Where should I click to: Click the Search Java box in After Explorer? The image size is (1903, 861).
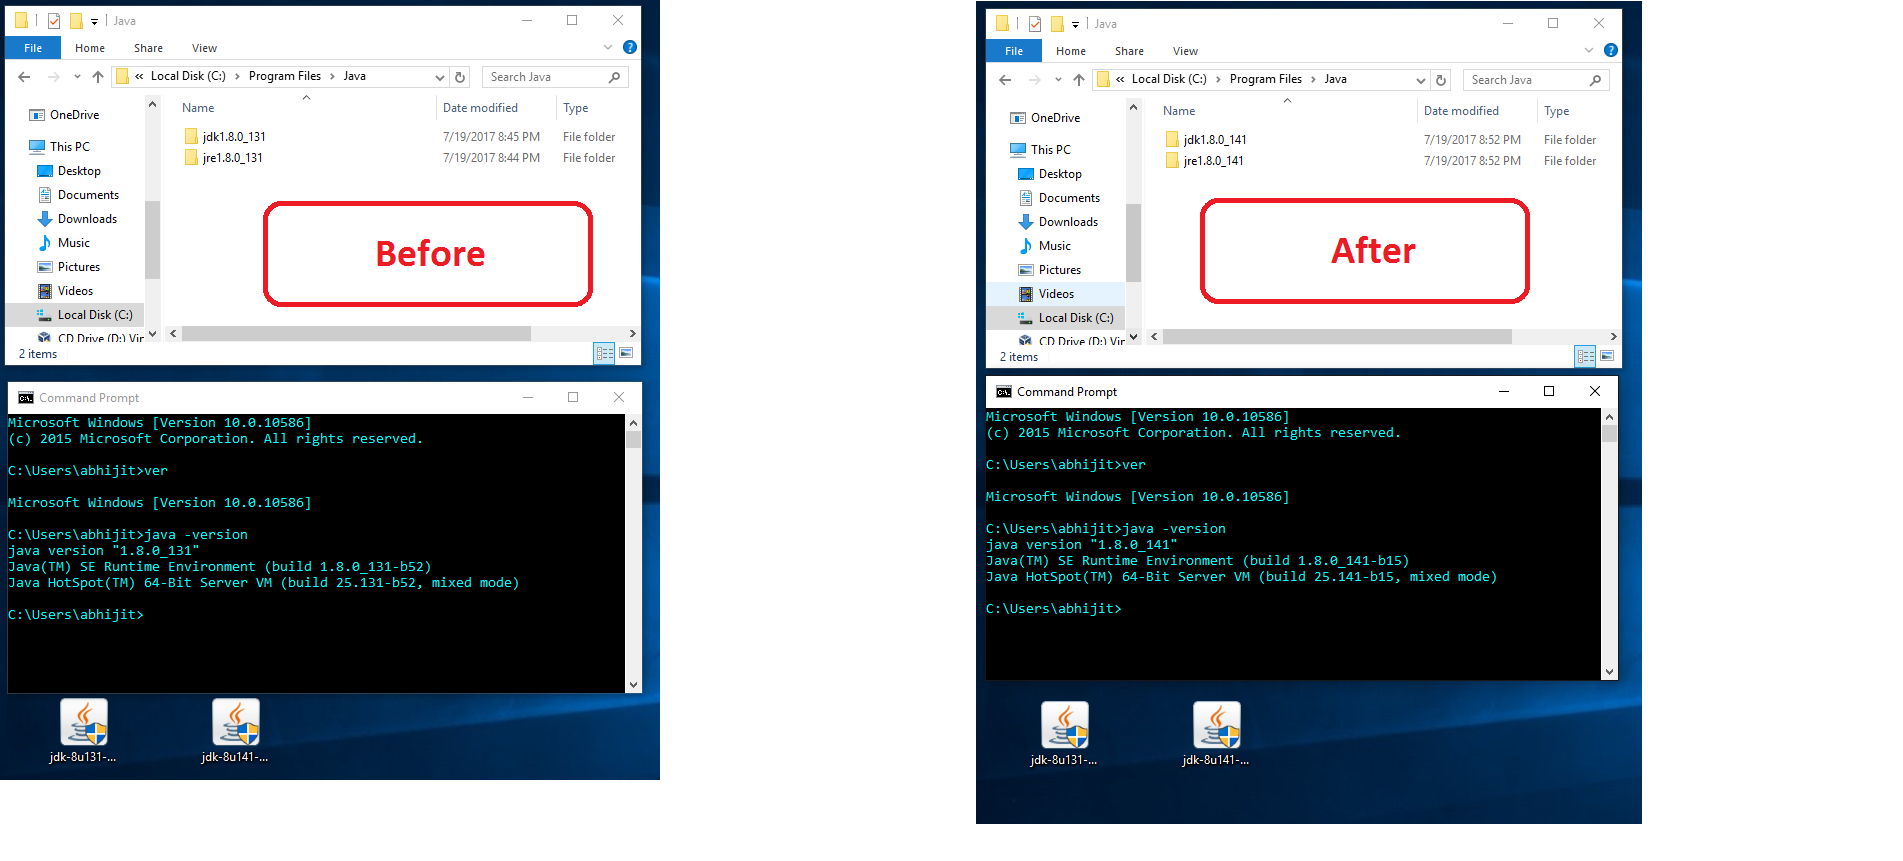coord(1537,80)
